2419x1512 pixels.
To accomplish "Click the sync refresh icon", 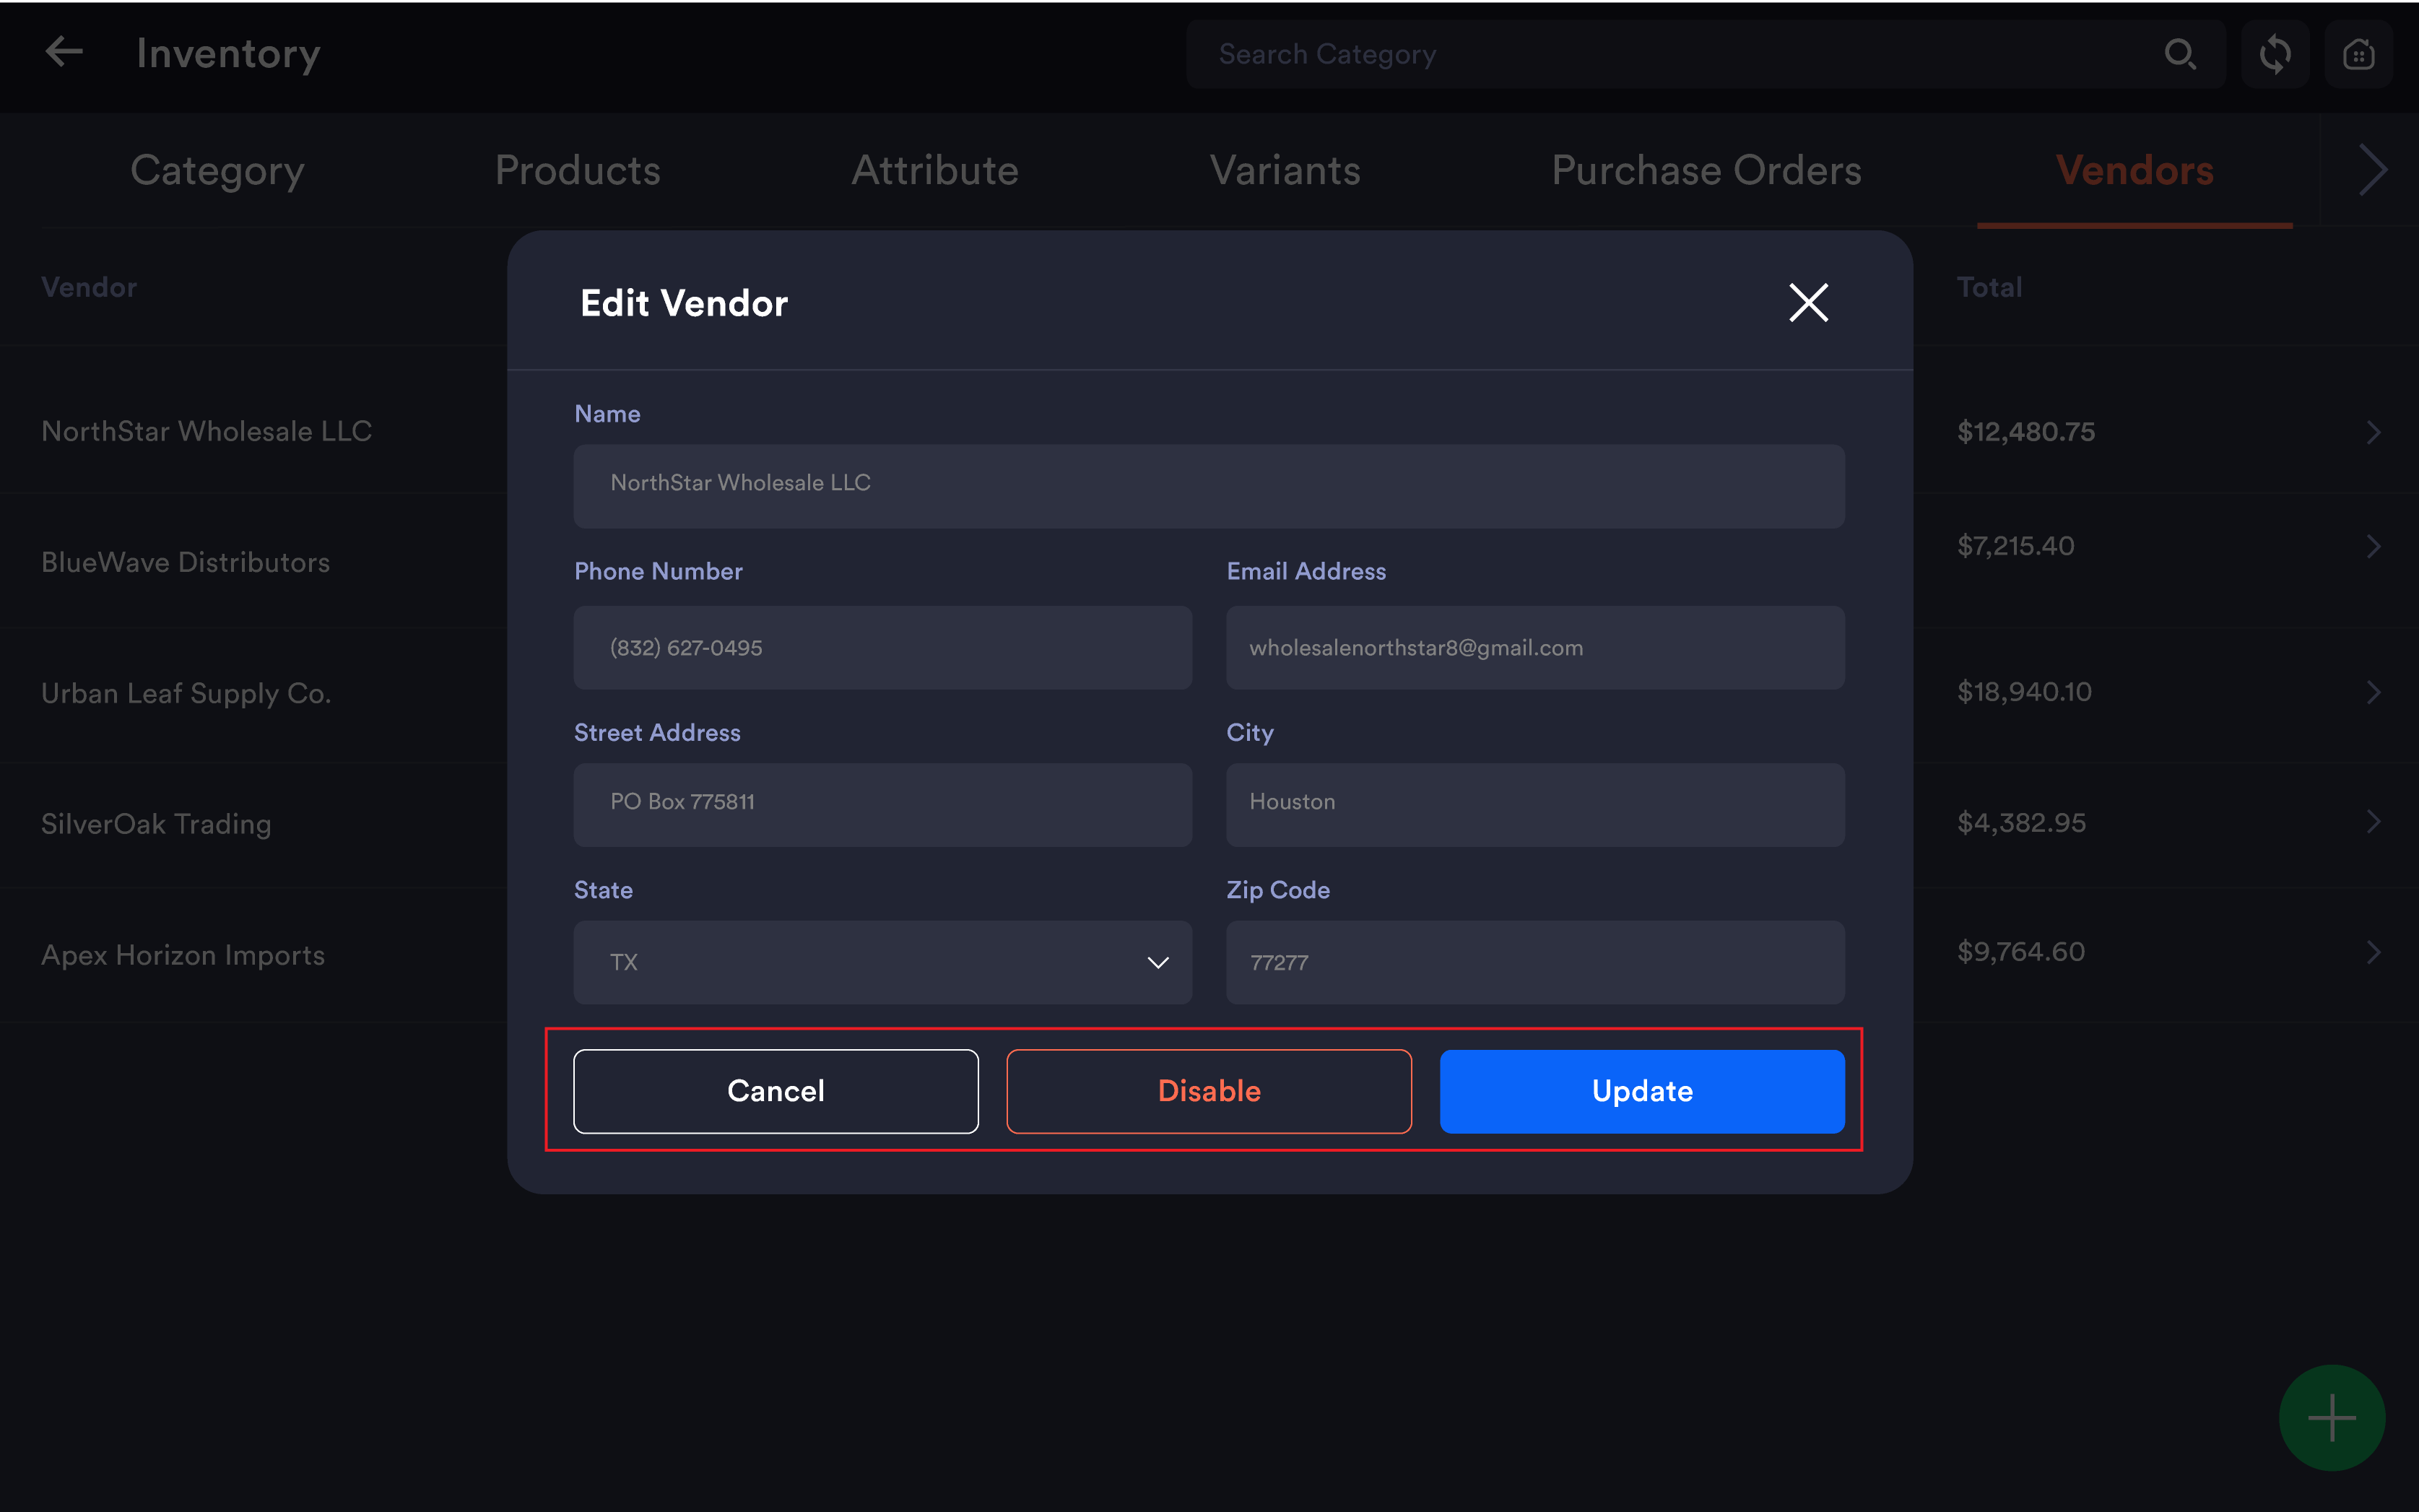I will pyautogui.click(x=2274, y=54).
